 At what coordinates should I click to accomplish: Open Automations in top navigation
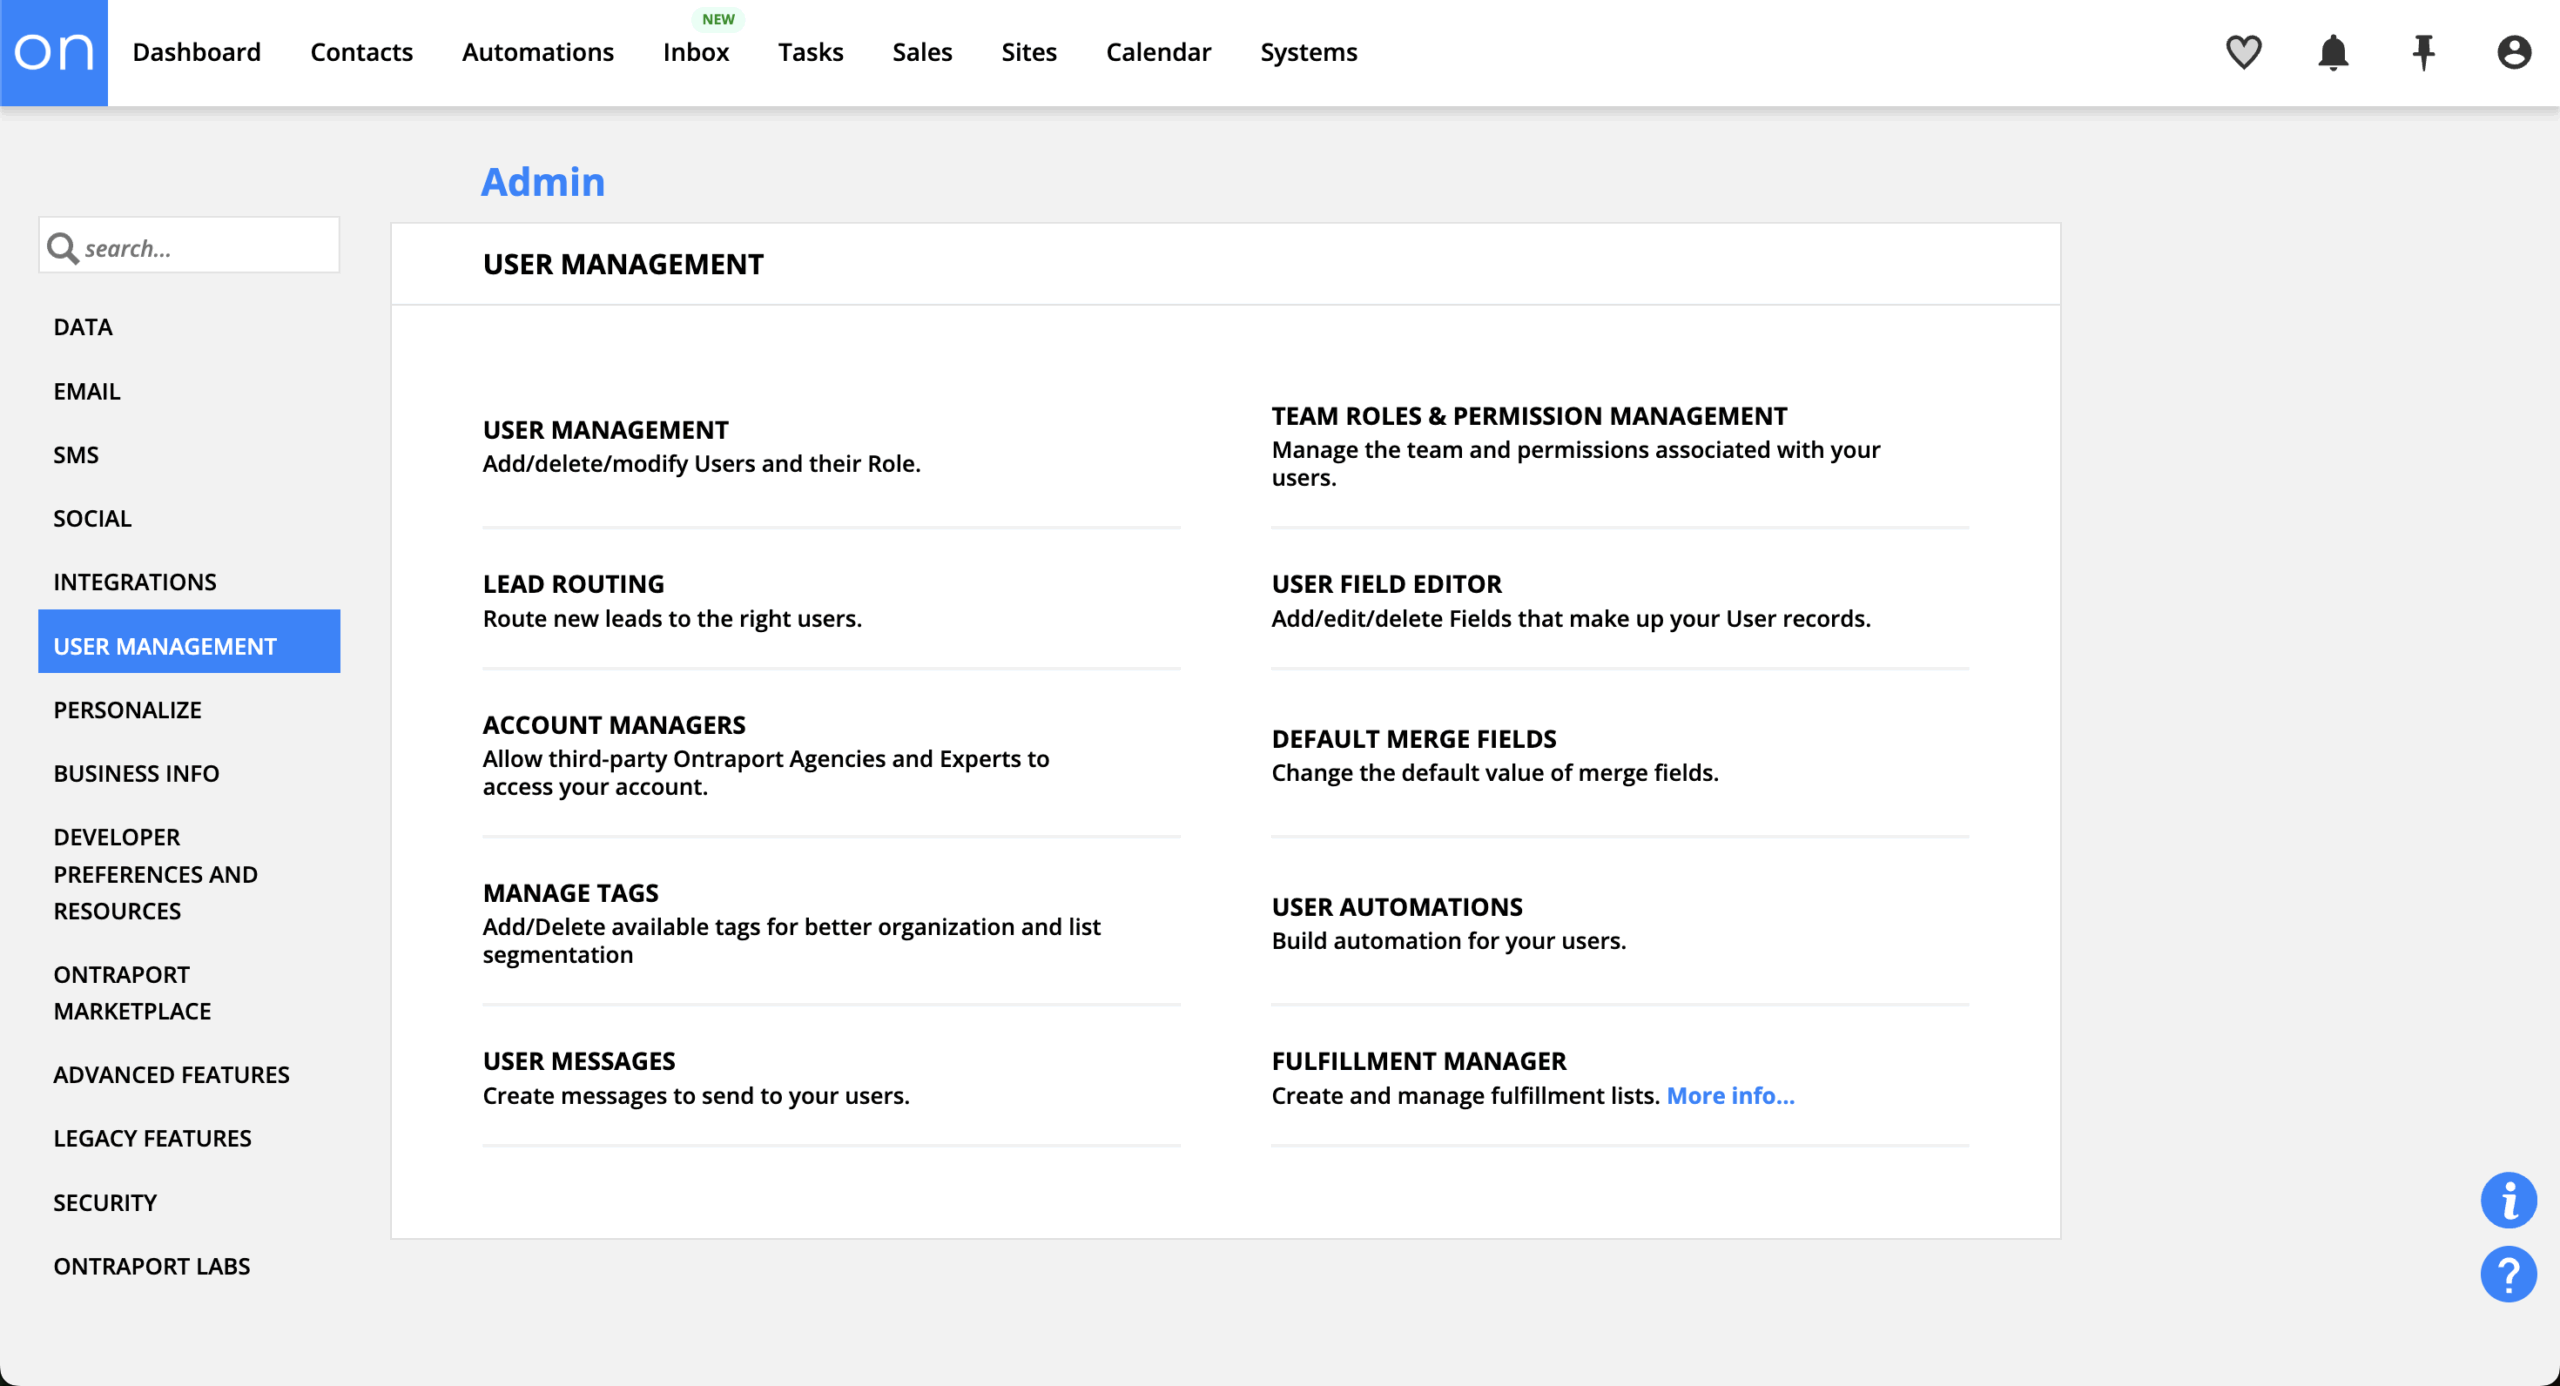click(538, 52)
